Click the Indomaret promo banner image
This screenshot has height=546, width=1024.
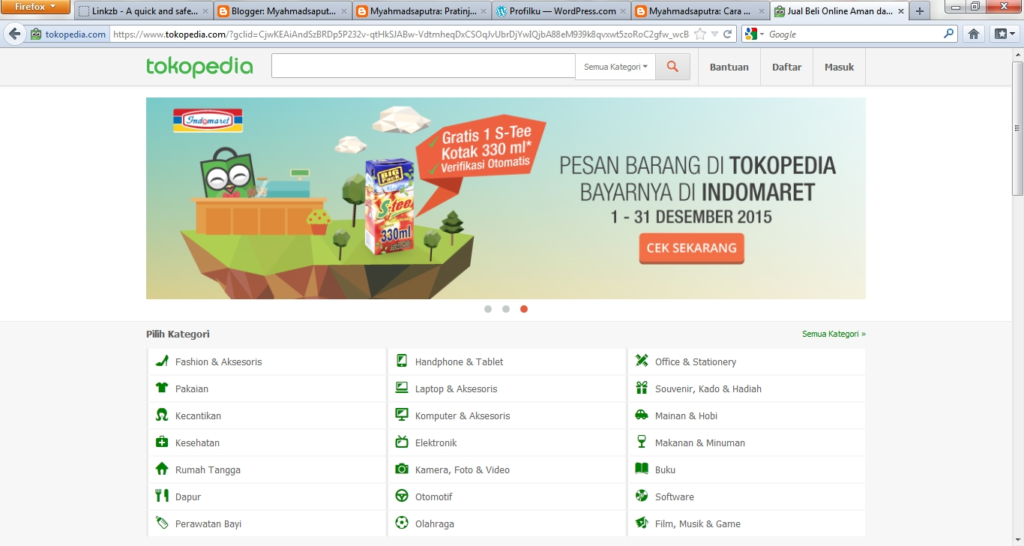505,198
